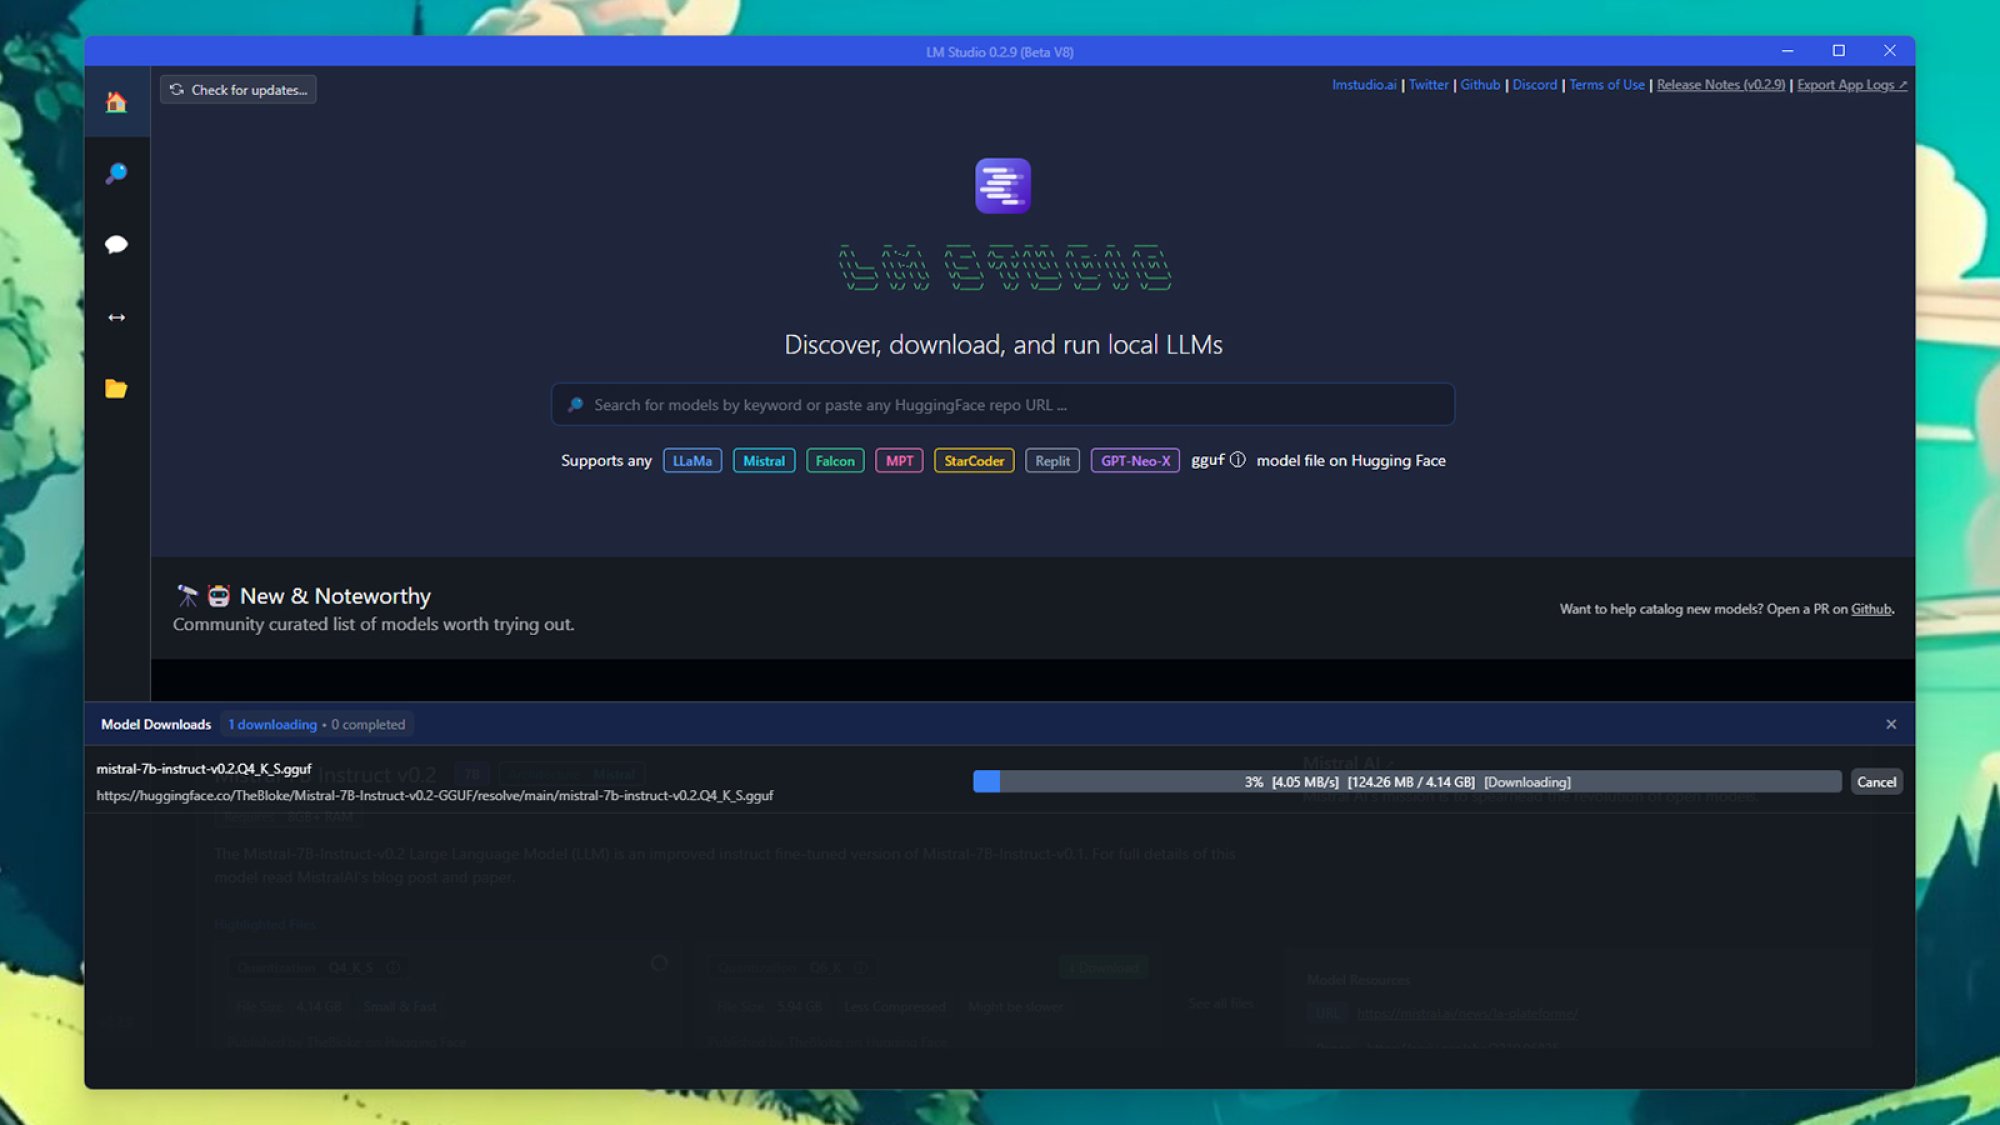Close the Model Downloads panel
2000x1125 pixels.
pos(1891,724)
